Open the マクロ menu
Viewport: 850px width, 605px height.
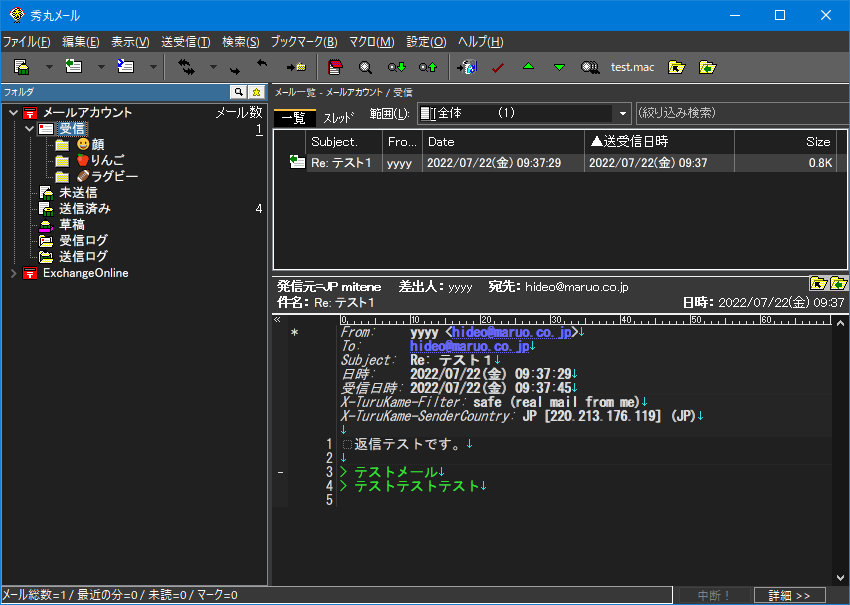[x=372, y=41]
